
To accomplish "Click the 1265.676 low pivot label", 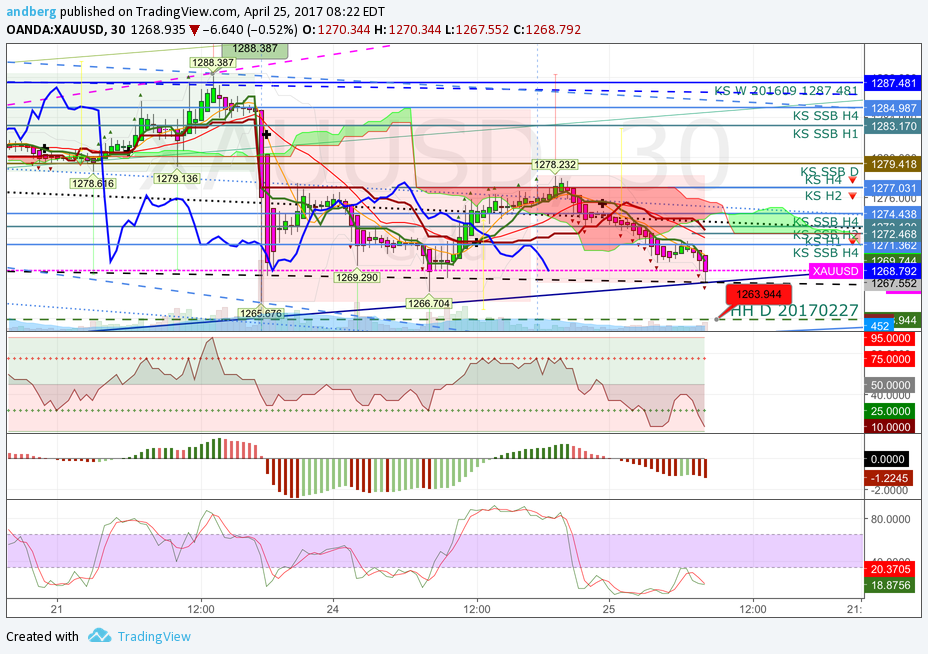I will click(260, 313).
